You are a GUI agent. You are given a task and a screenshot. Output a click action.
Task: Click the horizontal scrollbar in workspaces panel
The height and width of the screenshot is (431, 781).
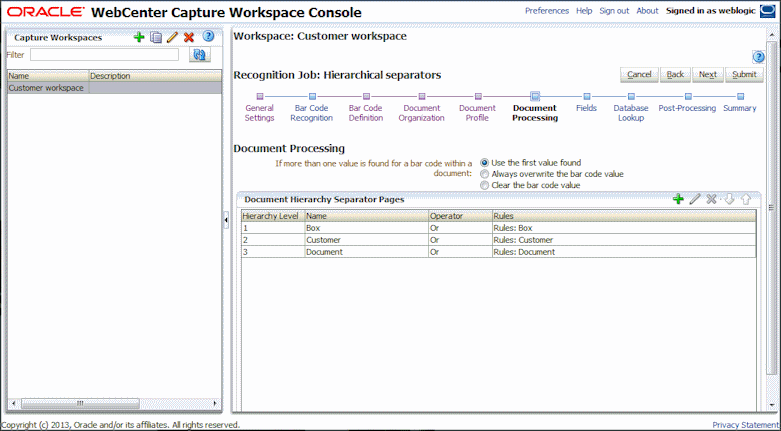pos(114,403)
